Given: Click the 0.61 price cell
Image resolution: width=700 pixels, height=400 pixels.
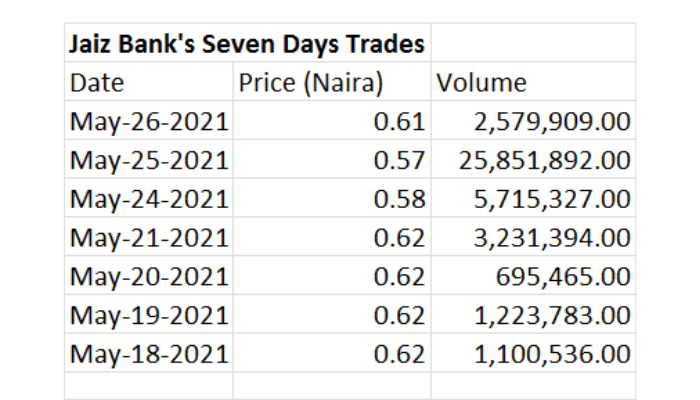Looking at the screenshot, I should 331,122.
